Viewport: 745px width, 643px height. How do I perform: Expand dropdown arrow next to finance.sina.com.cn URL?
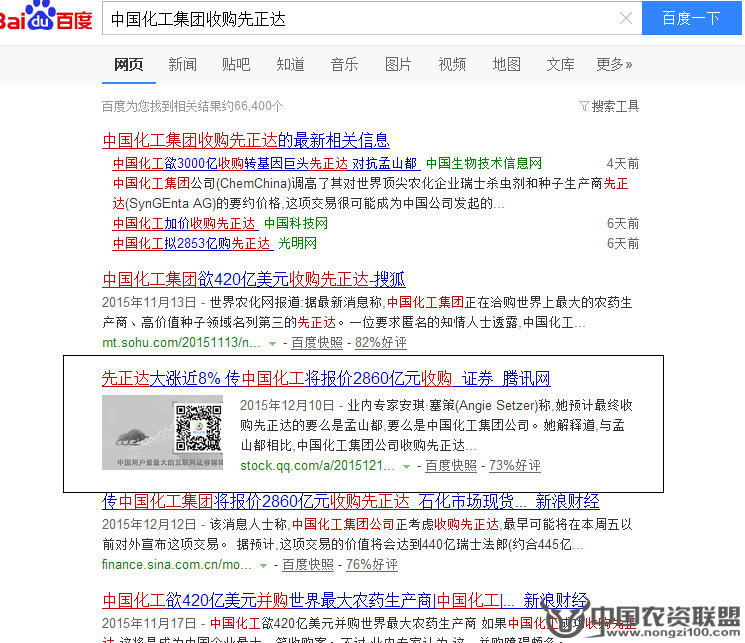tap(263, 566)
